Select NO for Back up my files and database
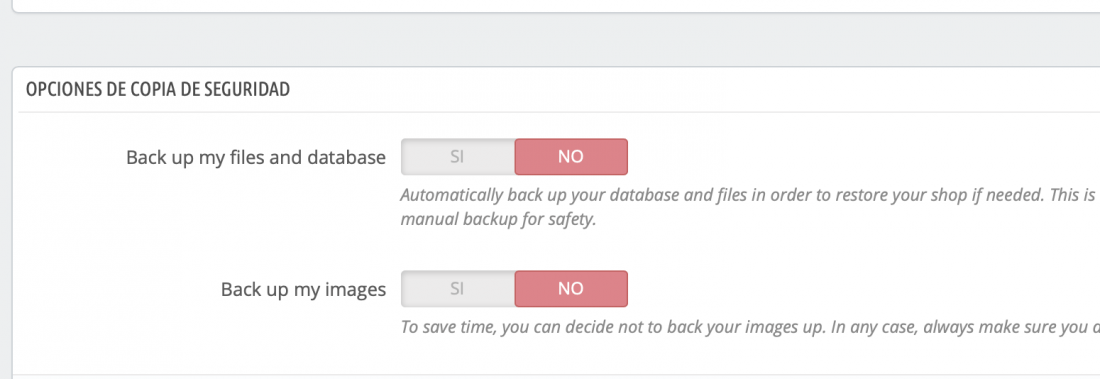1100x379 pixels. pos(571,157)
